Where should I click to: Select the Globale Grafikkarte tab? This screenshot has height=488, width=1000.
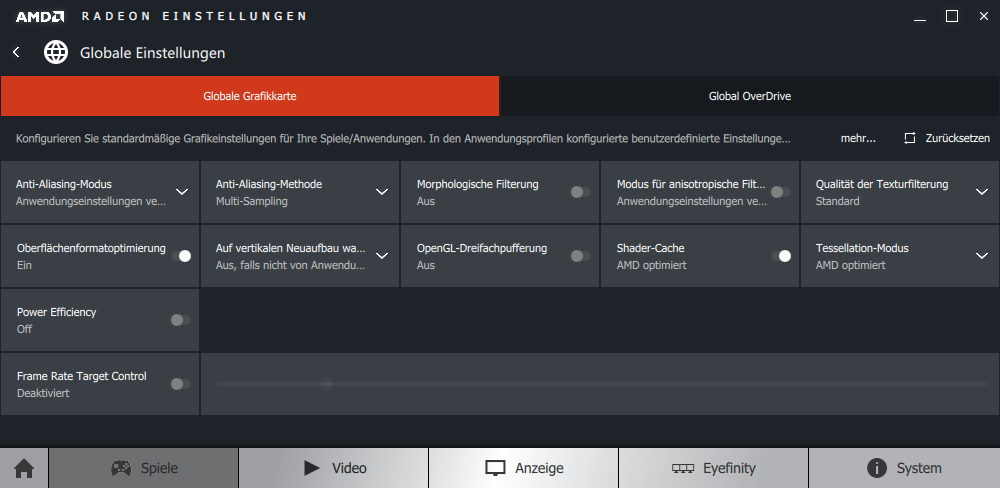[250, 96]
